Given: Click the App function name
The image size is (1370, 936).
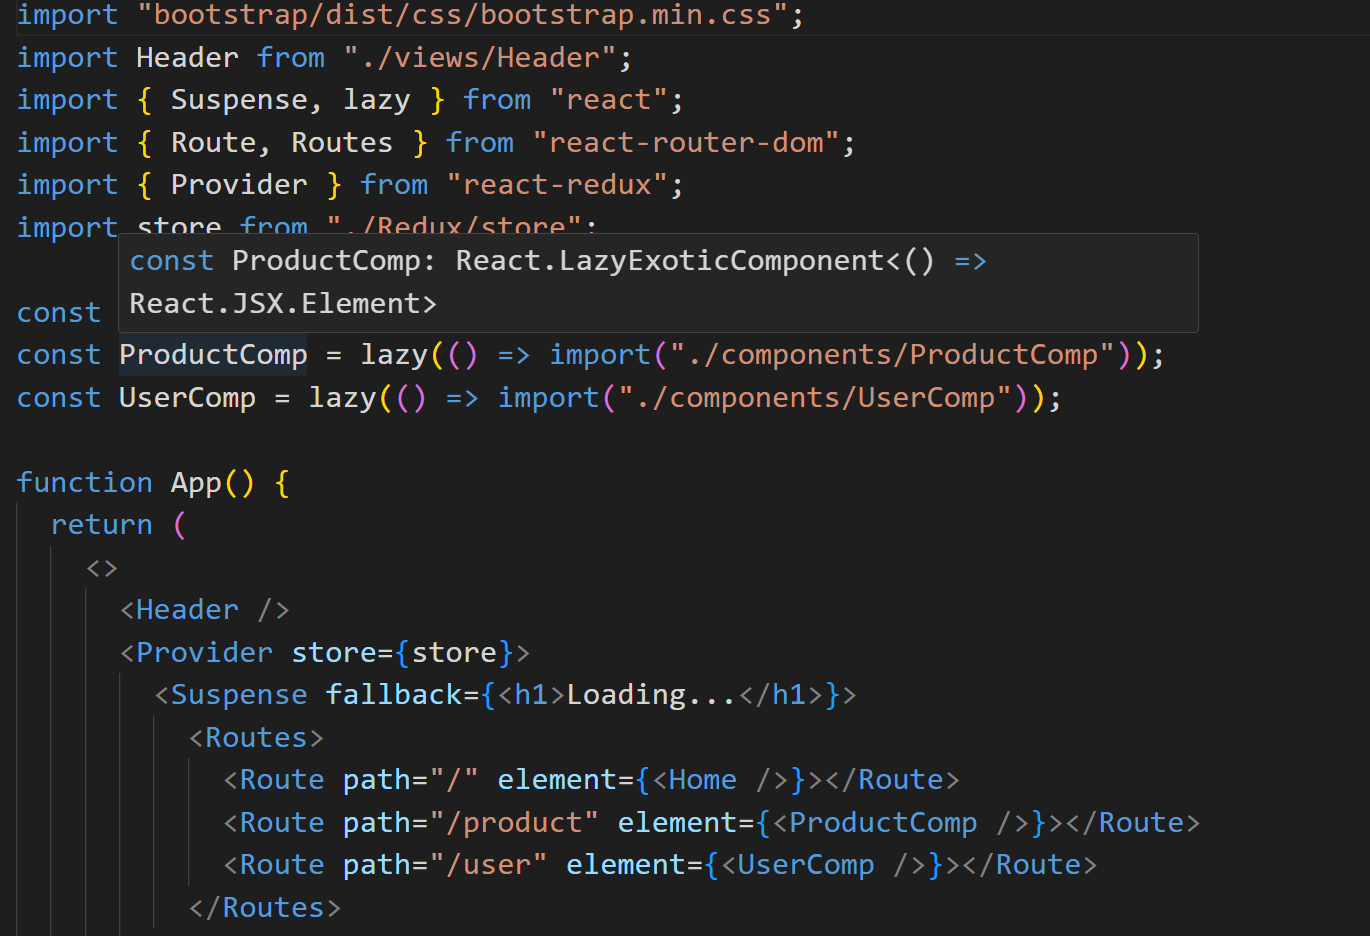Looking at the screenshot, I should (x=196, y=483).
